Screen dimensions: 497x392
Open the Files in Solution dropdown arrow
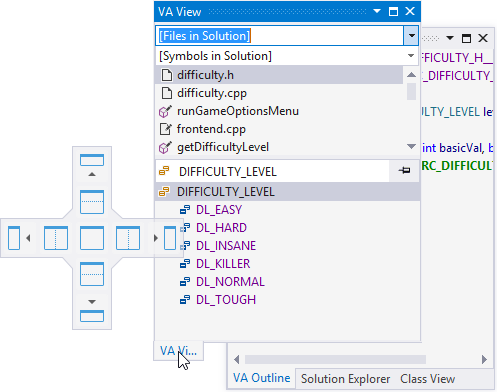tap(411, 36)
